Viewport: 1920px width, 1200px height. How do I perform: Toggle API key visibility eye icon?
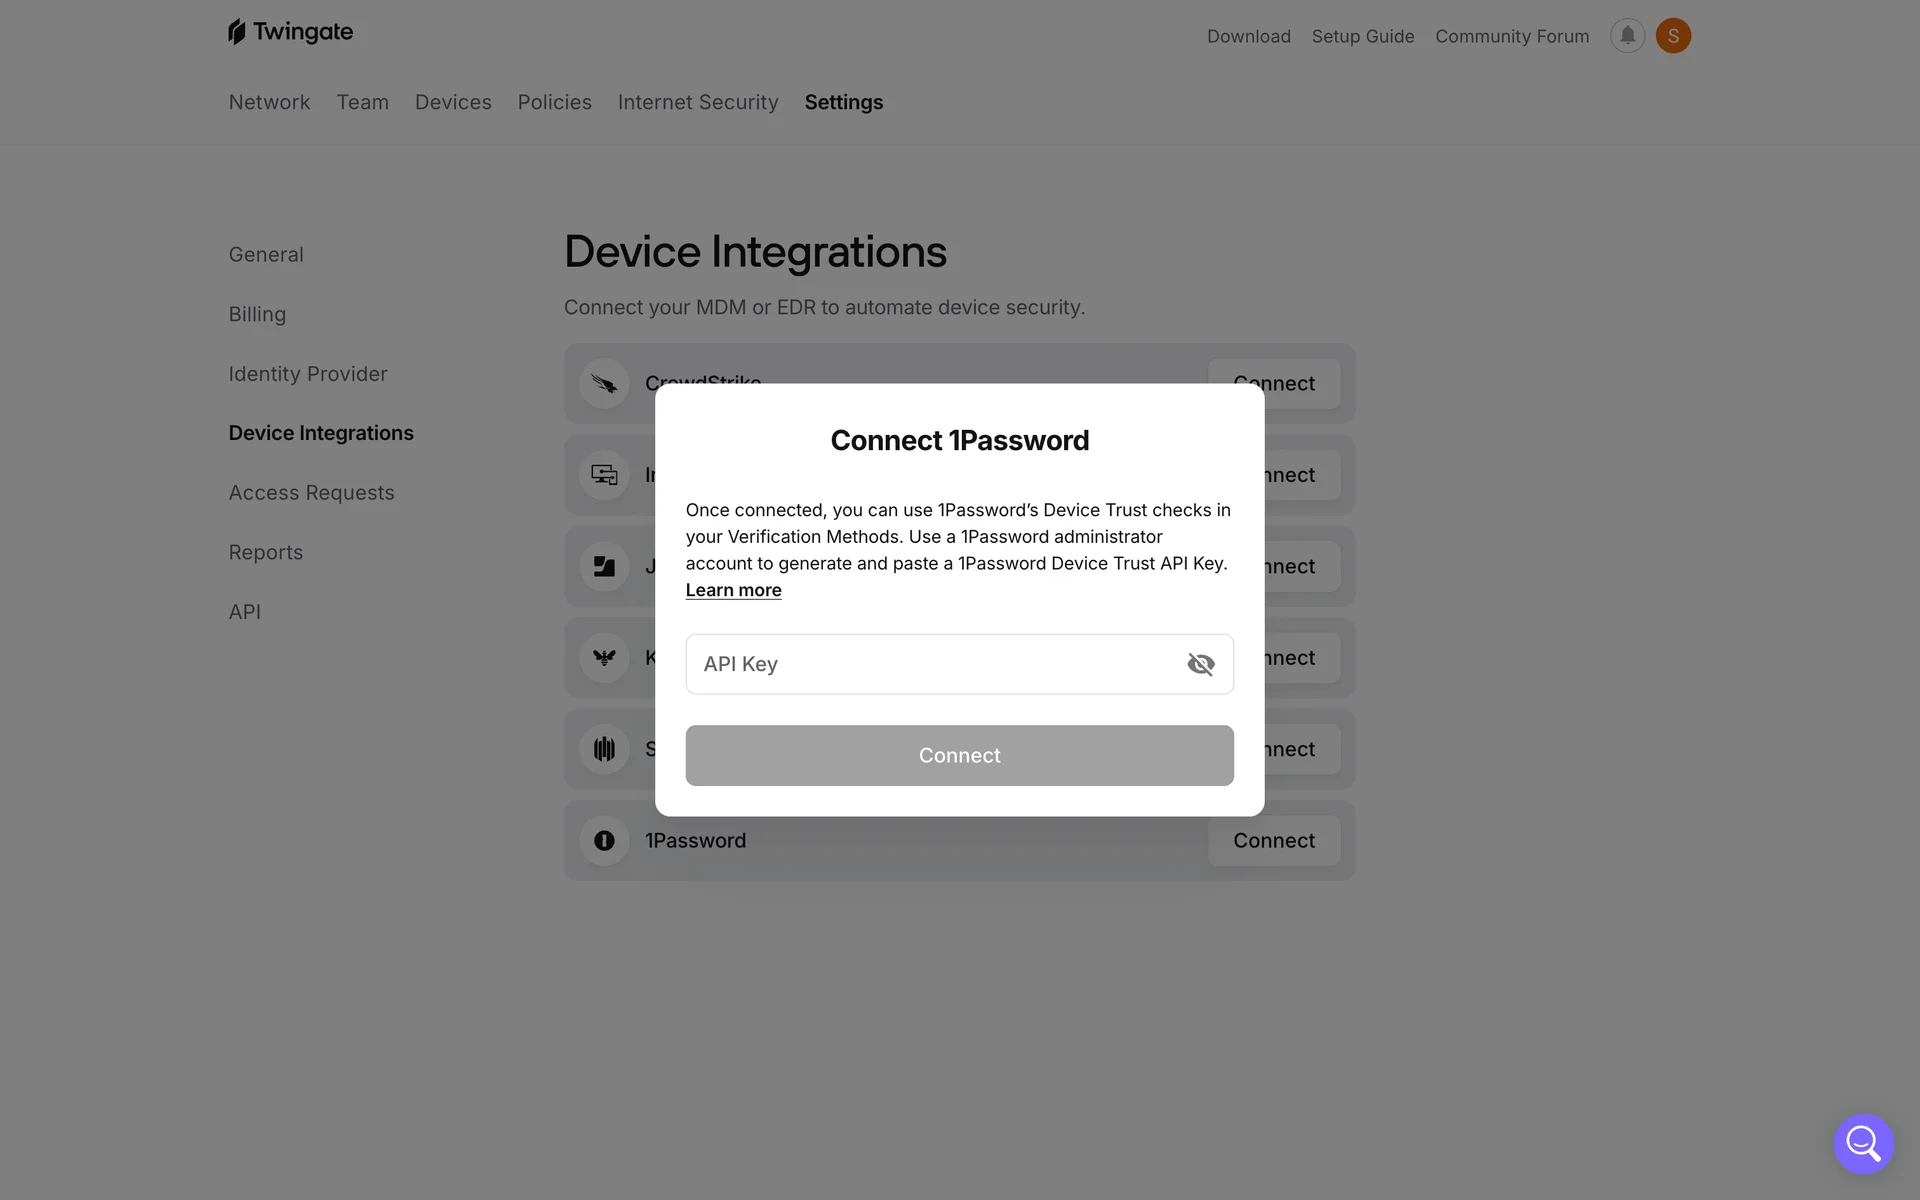pyautogui.click(x=1200, y=664)
